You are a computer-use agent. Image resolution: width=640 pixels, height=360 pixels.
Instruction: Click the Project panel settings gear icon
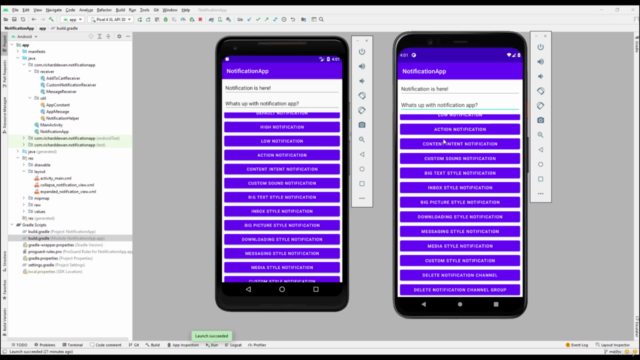119,36
